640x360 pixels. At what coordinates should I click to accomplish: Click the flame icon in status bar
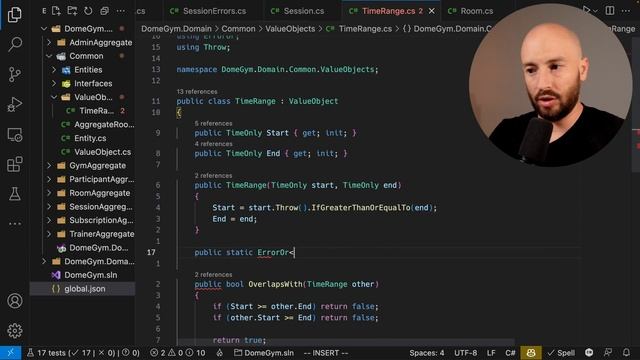point(220,353)
